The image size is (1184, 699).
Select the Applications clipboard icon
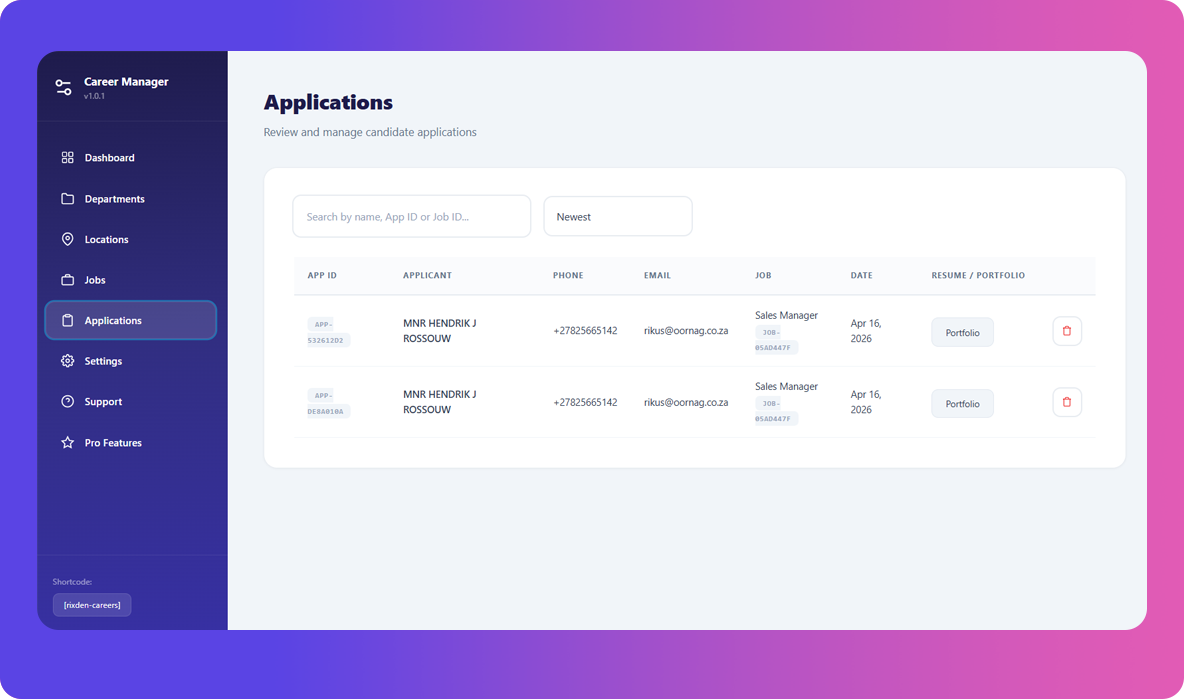coord(67,320)
